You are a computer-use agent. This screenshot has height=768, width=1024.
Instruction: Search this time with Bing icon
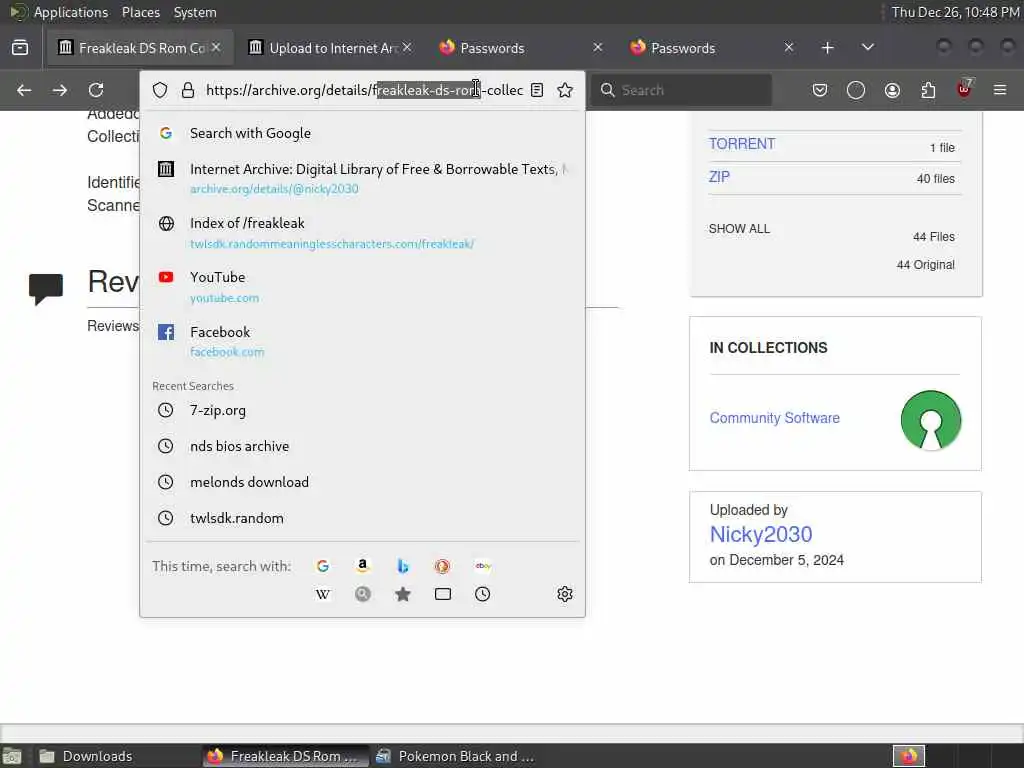(x=403, y=566)
